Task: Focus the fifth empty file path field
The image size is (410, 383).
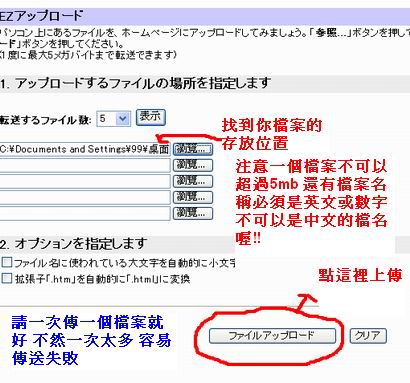Action: coord(85,213)
